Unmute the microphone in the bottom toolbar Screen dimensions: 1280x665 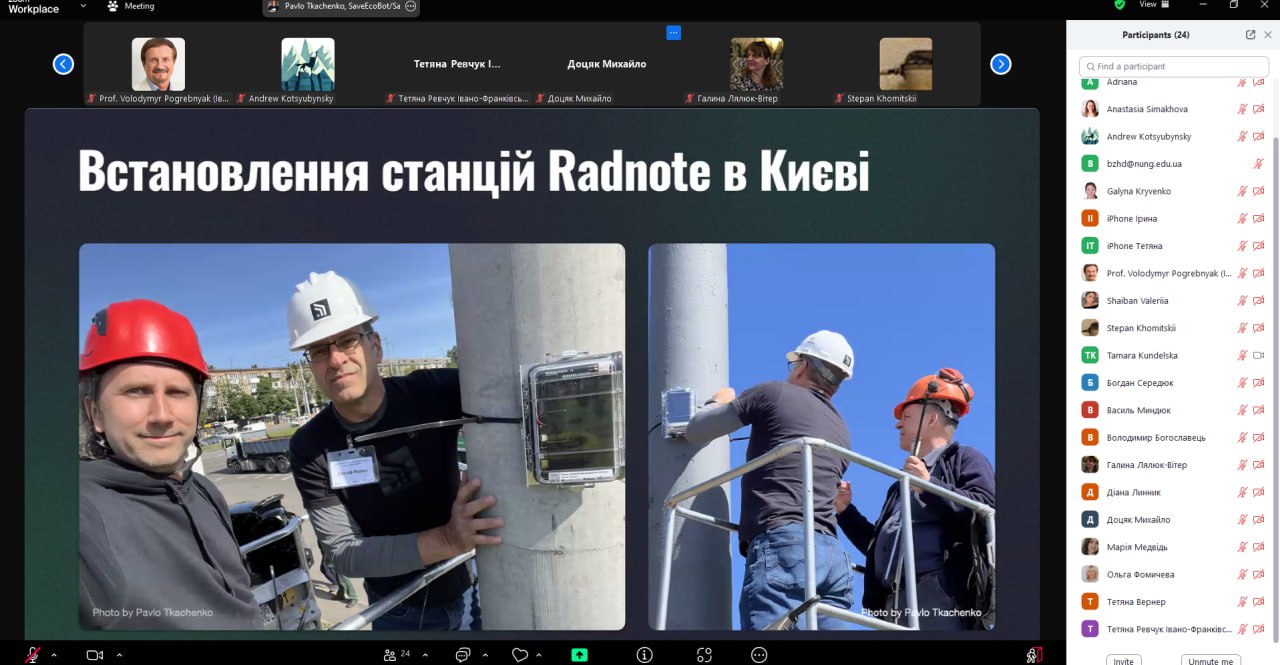tap(33, 655)
